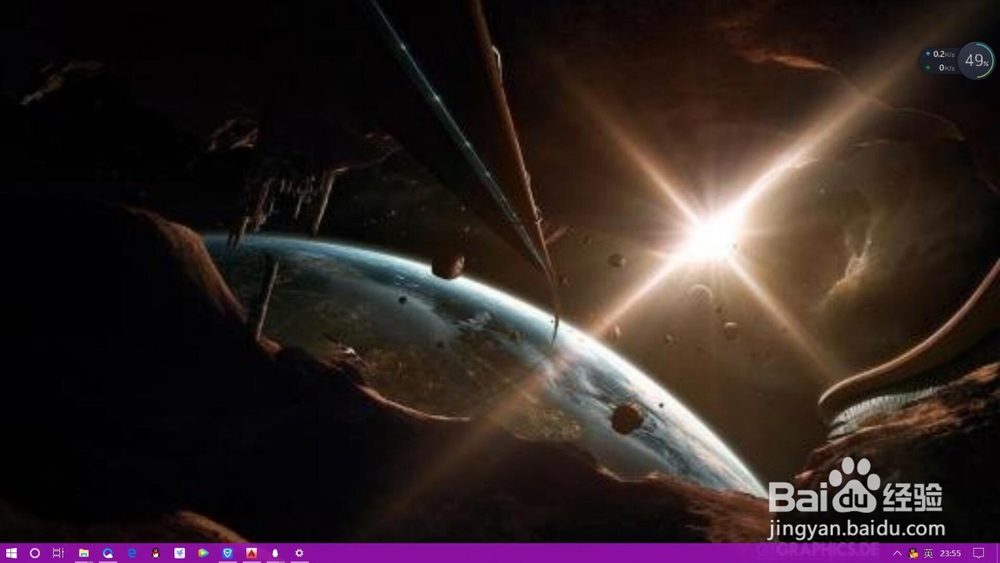The height and width of the screenshot is (563, 1000).
Task: Open Microsoft Edge from taskbar
Action: point(132,553)
